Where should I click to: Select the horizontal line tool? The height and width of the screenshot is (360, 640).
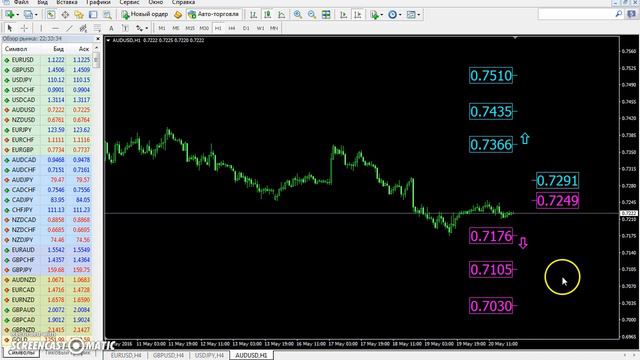coord(55,28)
